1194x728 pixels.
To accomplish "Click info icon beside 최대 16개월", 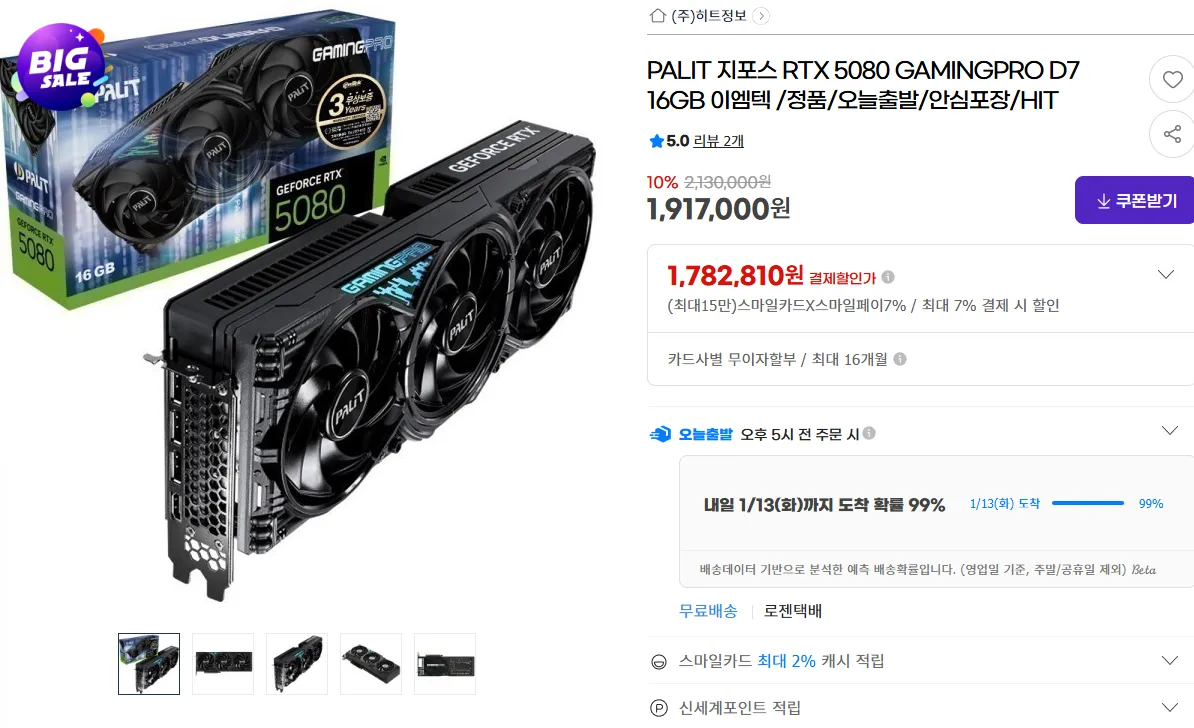I will [900, 359].
